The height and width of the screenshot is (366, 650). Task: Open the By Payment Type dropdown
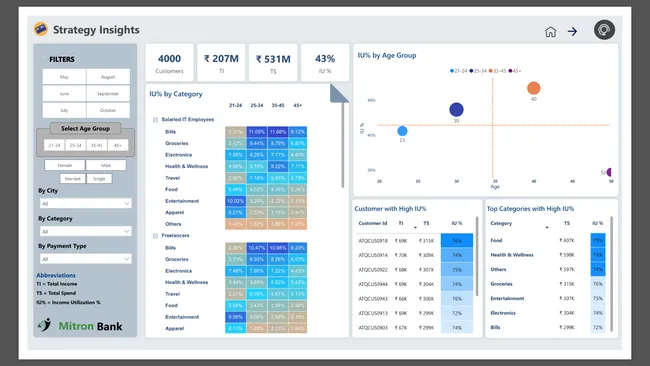(85, 259)
